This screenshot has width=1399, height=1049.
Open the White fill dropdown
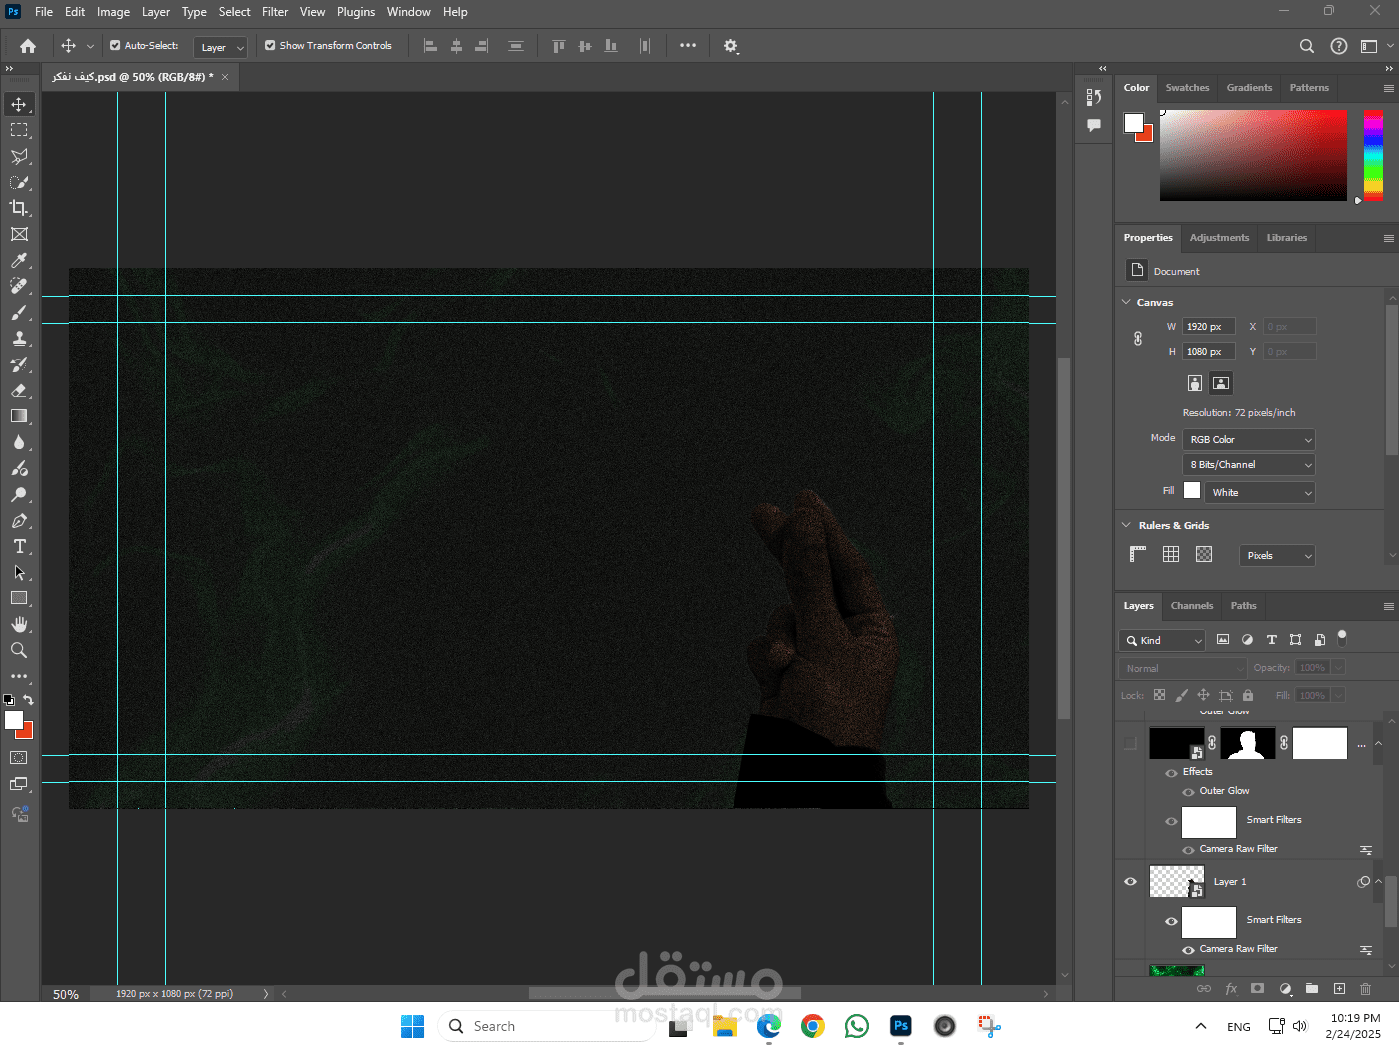click(x=1260, y=493)
